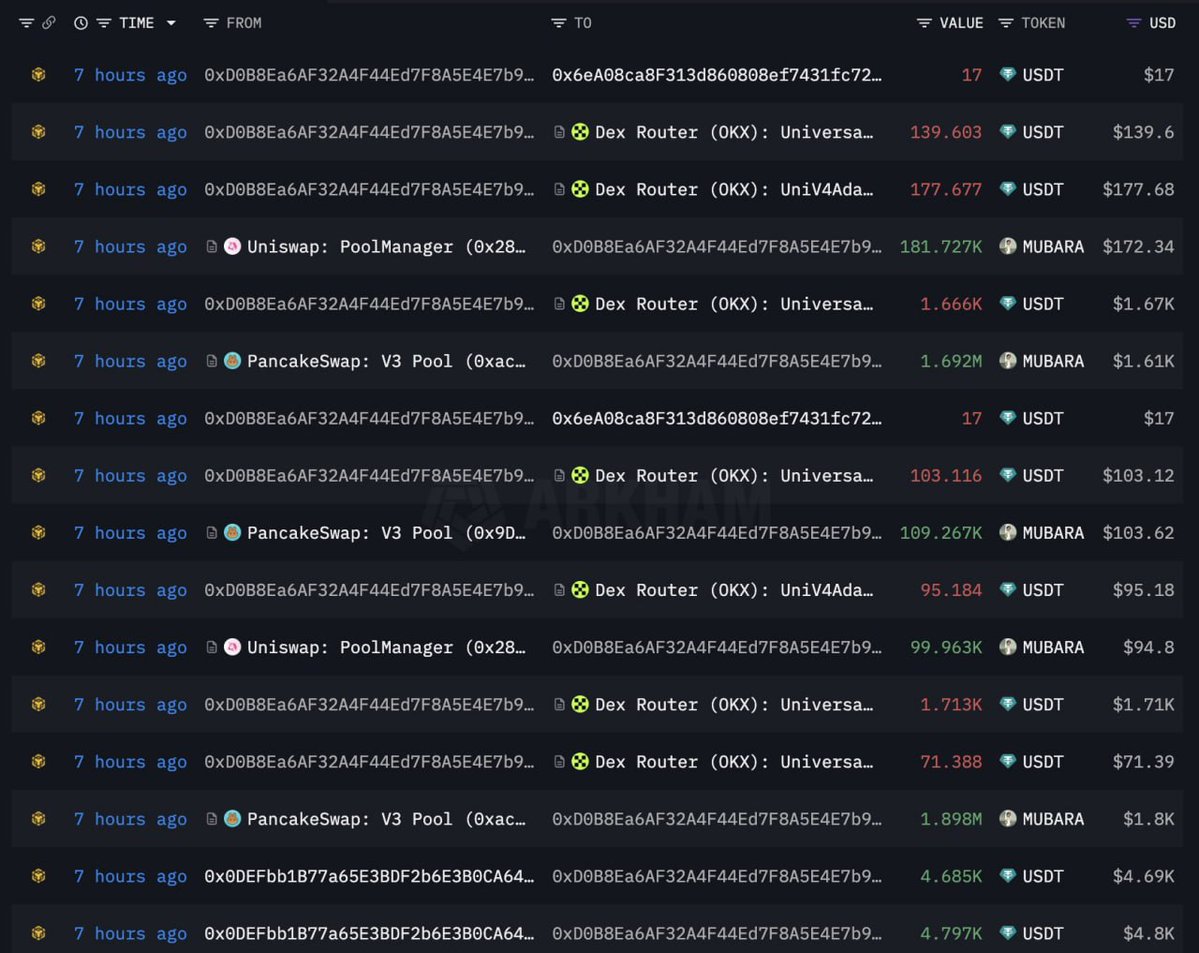Open the TOKEN column filter icon

coord(1006,23)
